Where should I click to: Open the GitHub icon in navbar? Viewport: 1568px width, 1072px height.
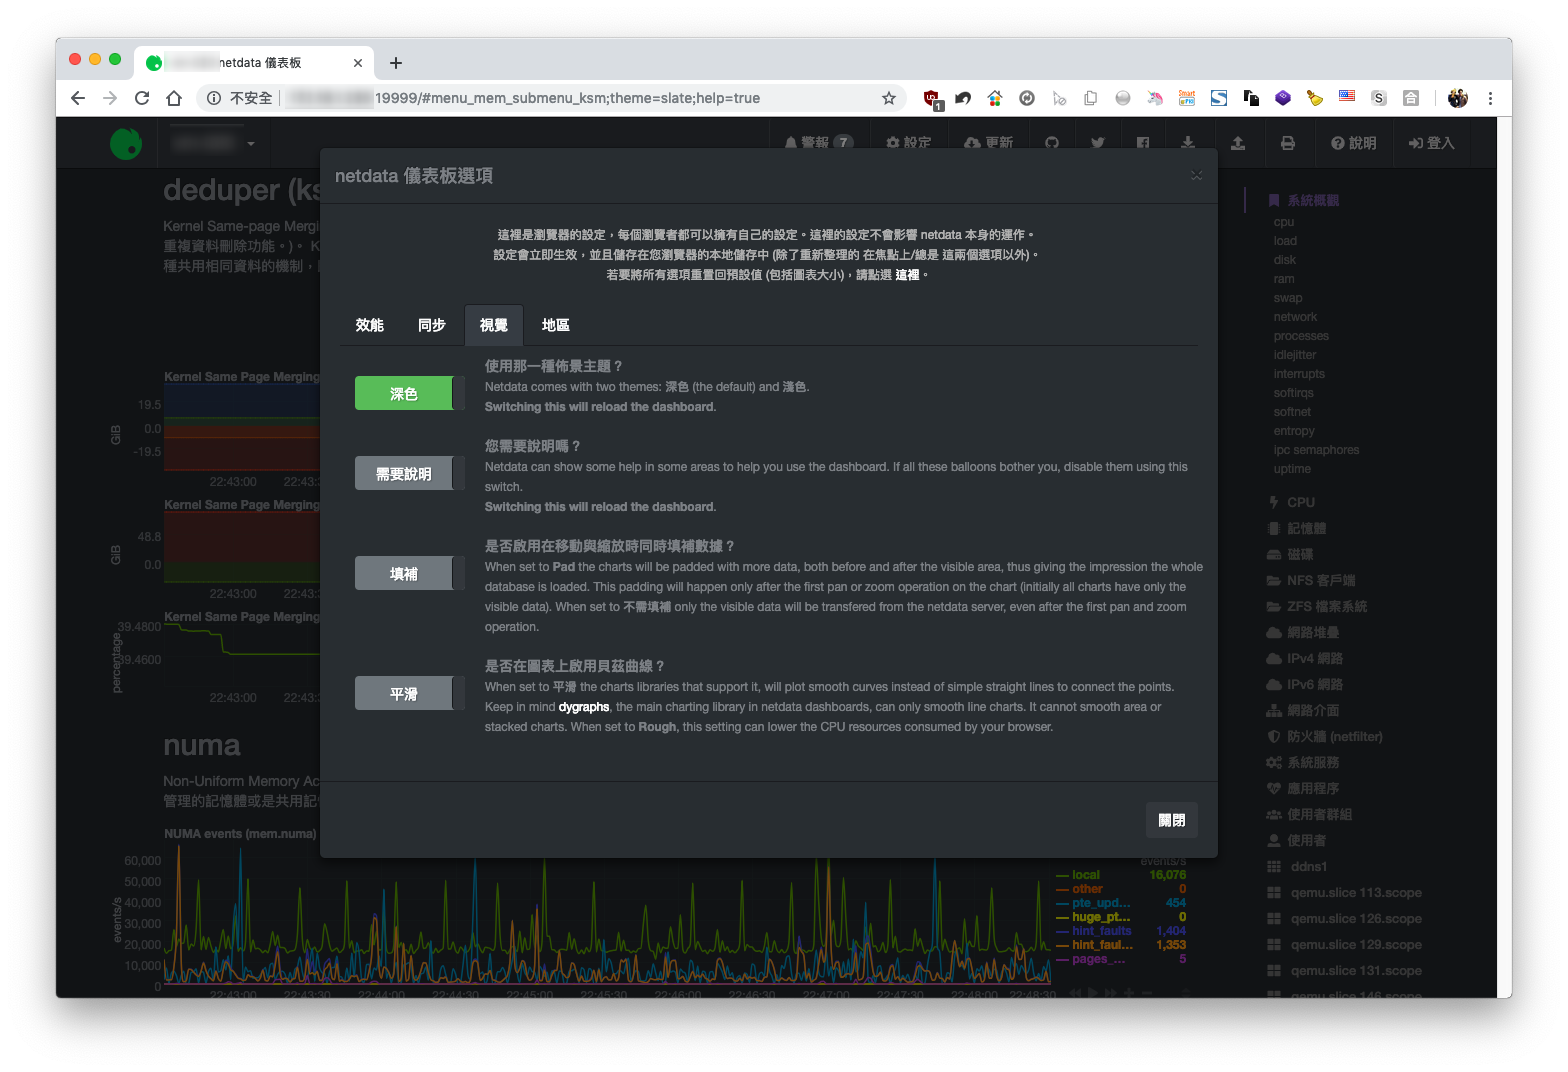point(1052,143)
